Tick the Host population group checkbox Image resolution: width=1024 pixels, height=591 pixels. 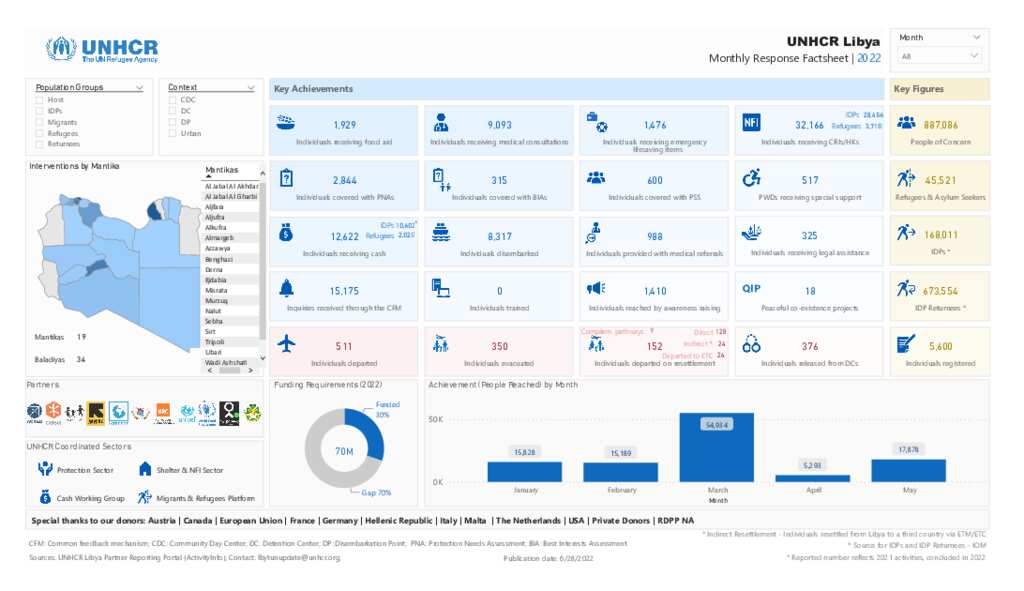[x=39, y=100]
